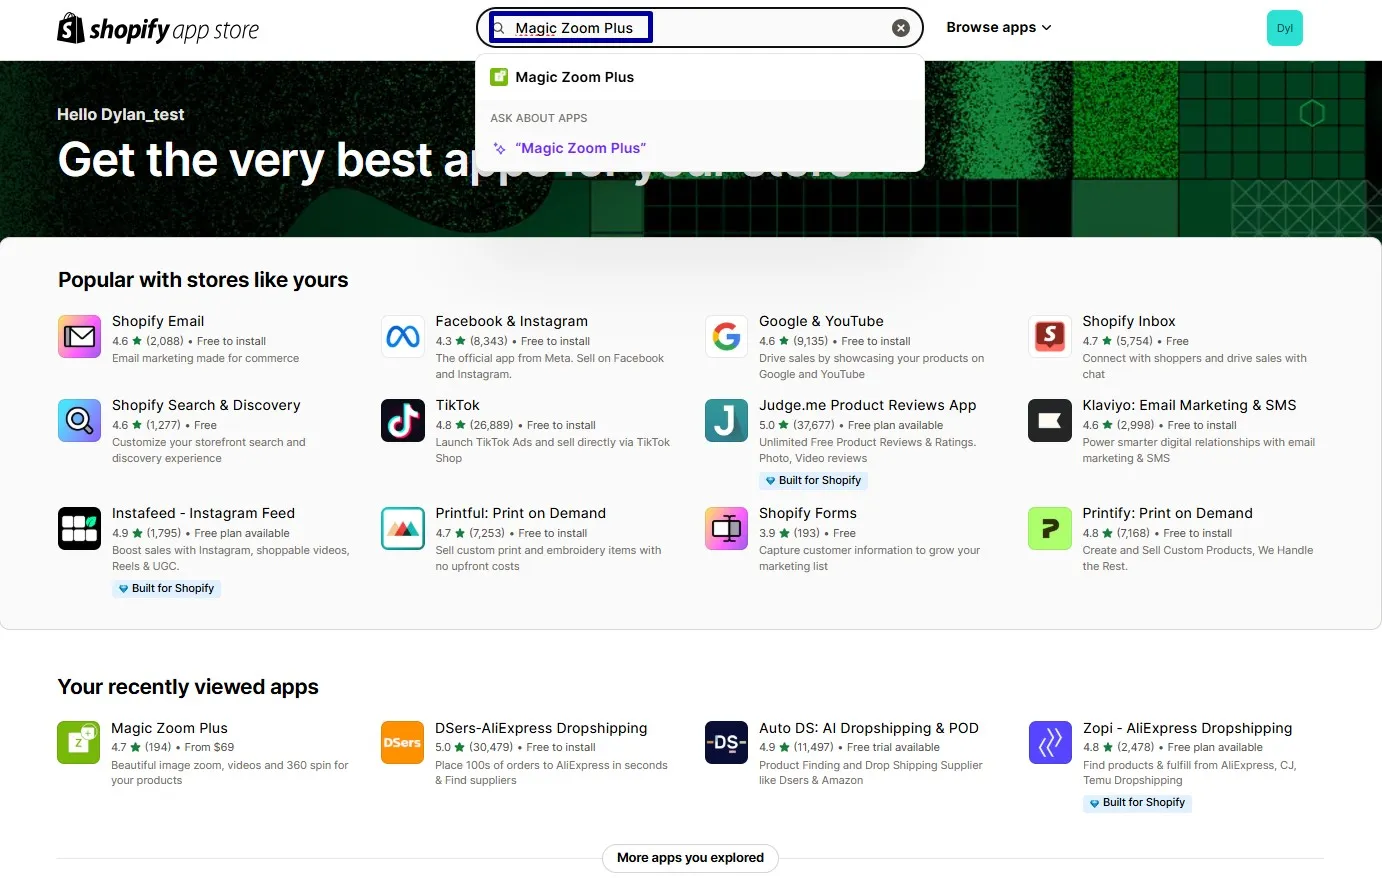Click the Facebook & Instagram Meta icon
The width and height of the screenshot is (1382, 878).
pos(403,336)
